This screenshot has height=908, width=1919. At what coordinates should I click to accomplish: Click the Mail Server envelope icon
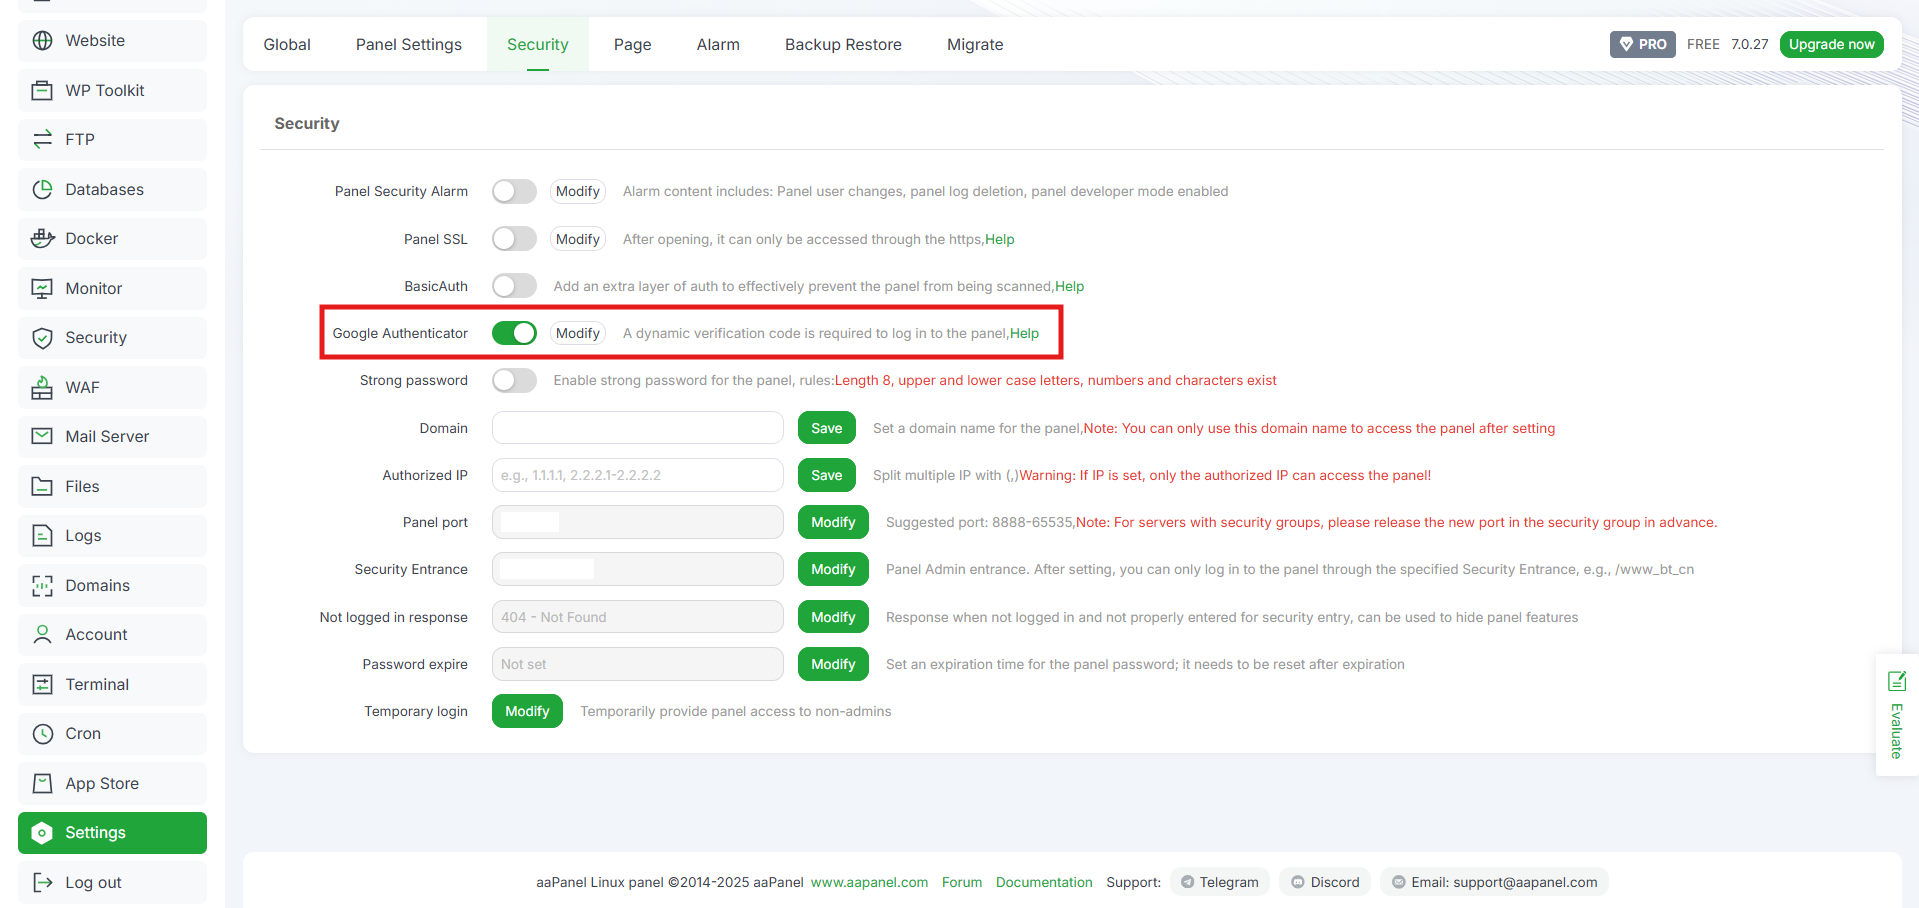[42, 437]
